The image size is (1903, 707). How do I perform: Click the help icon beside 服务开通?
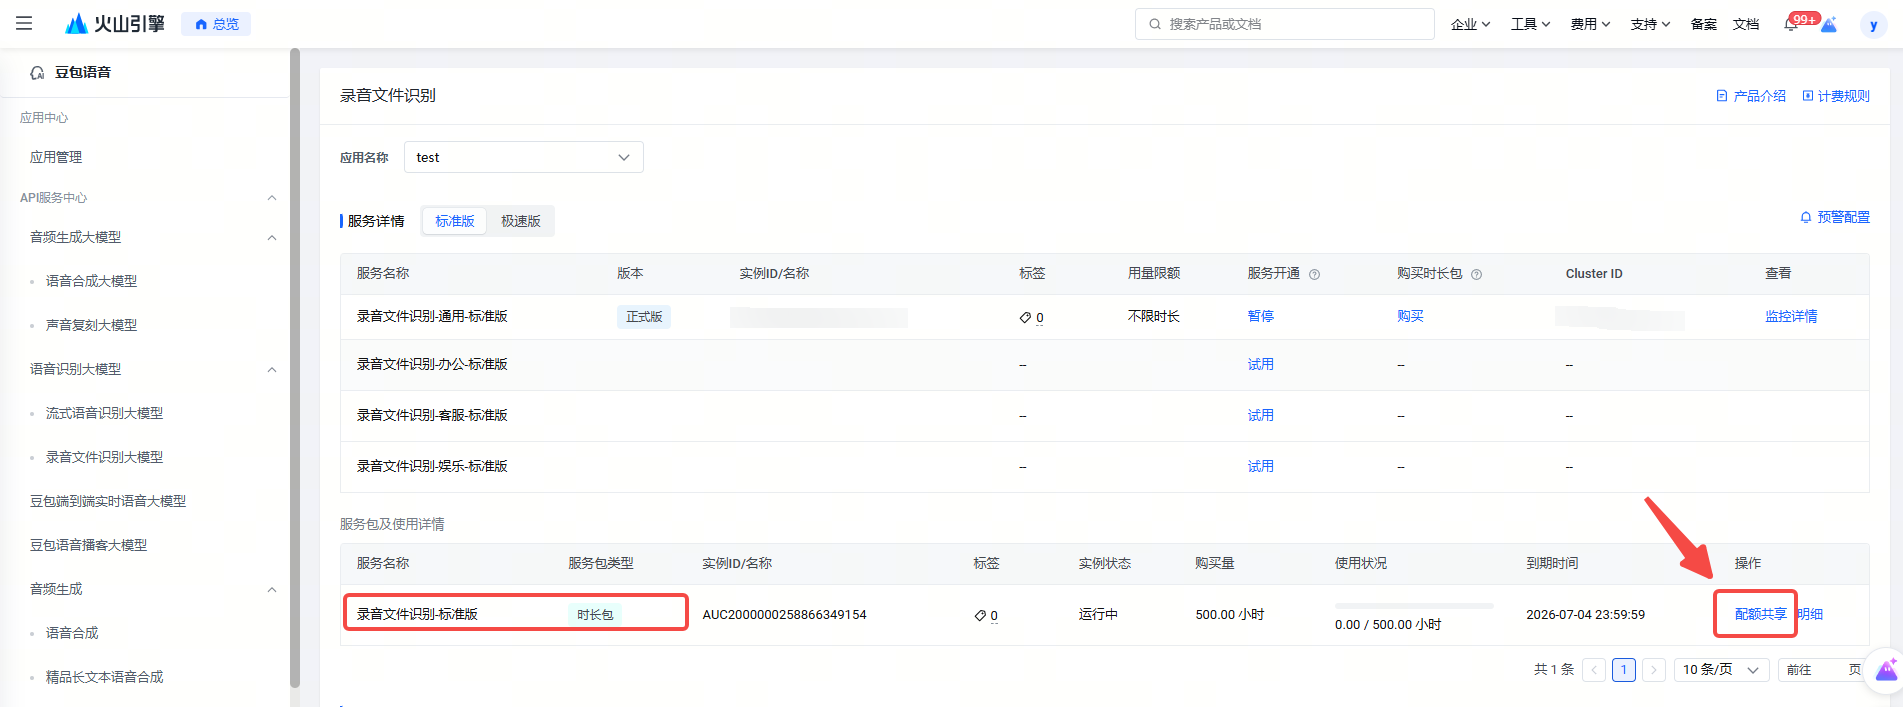(x=1314, y=275)
